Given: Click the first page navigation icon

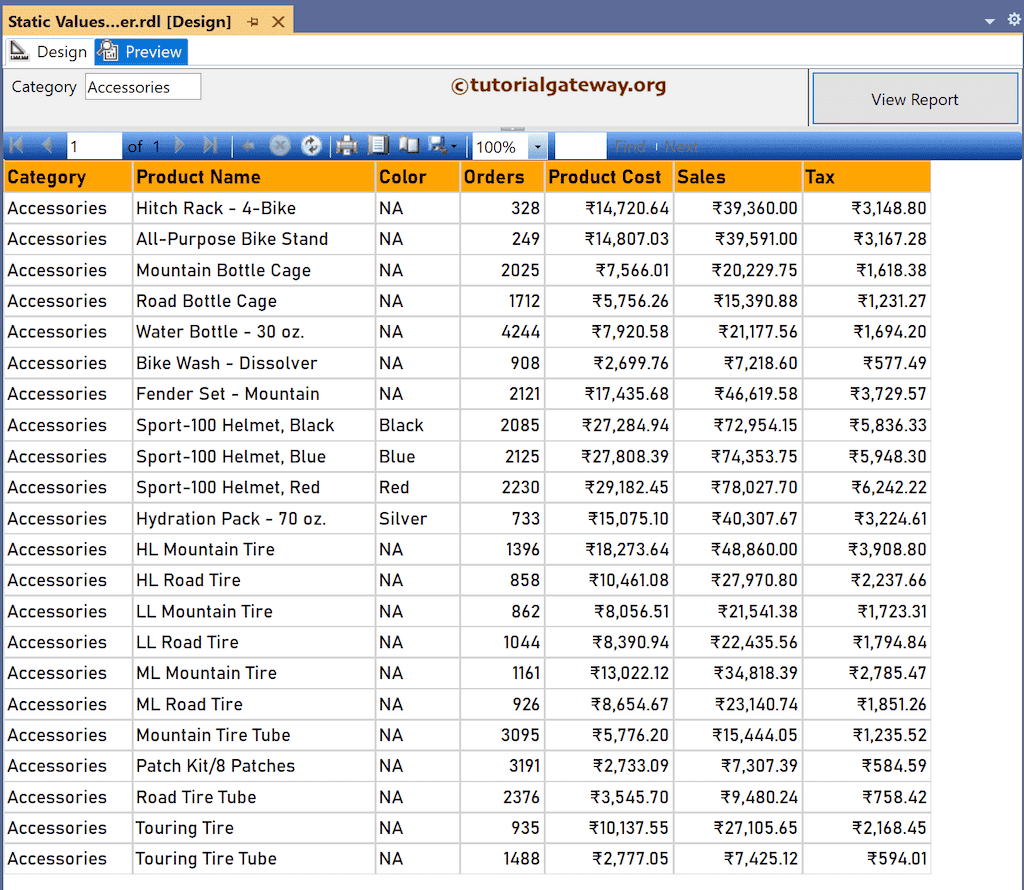Looking at the screenshot, I should pyautogui.click(x=16, y=146).
